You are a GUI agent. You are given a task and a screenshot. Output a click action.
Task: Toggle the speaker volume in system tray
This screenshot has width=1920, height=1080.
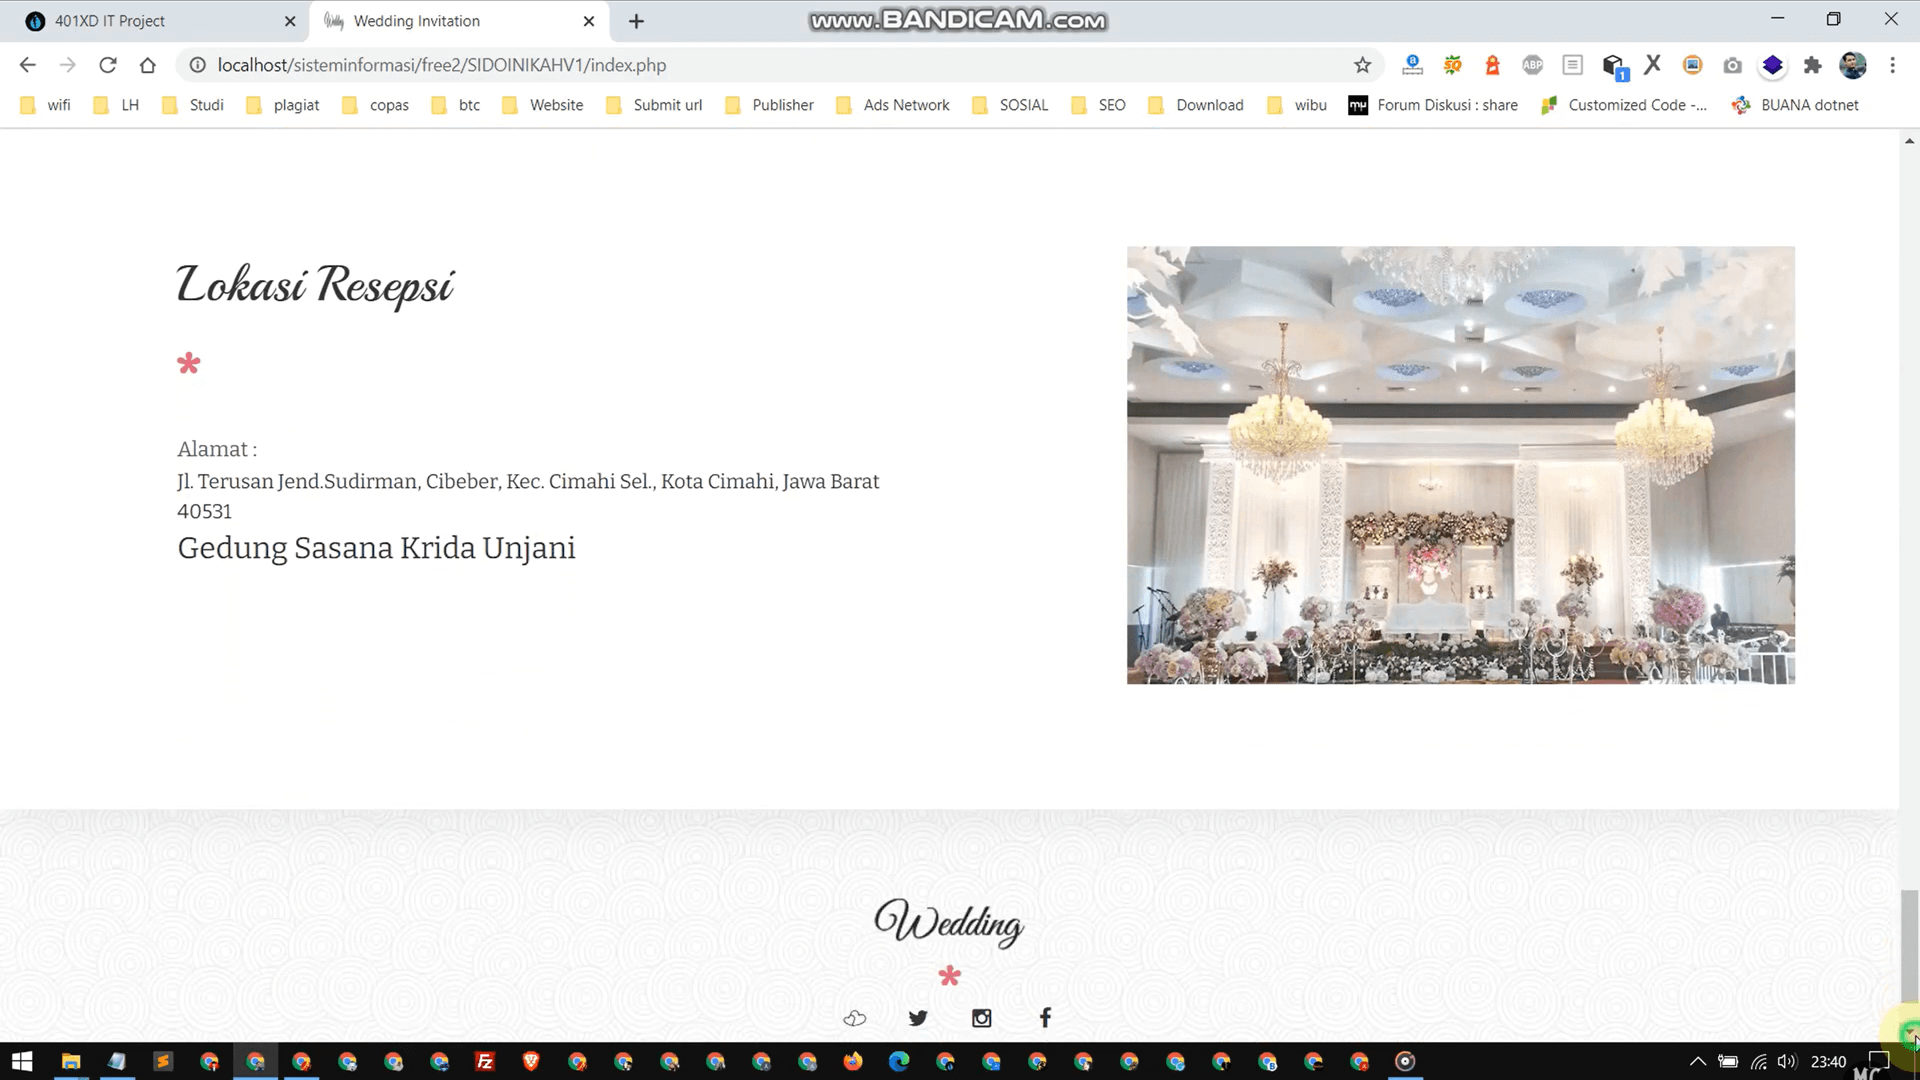[x=1790, y=1061]
